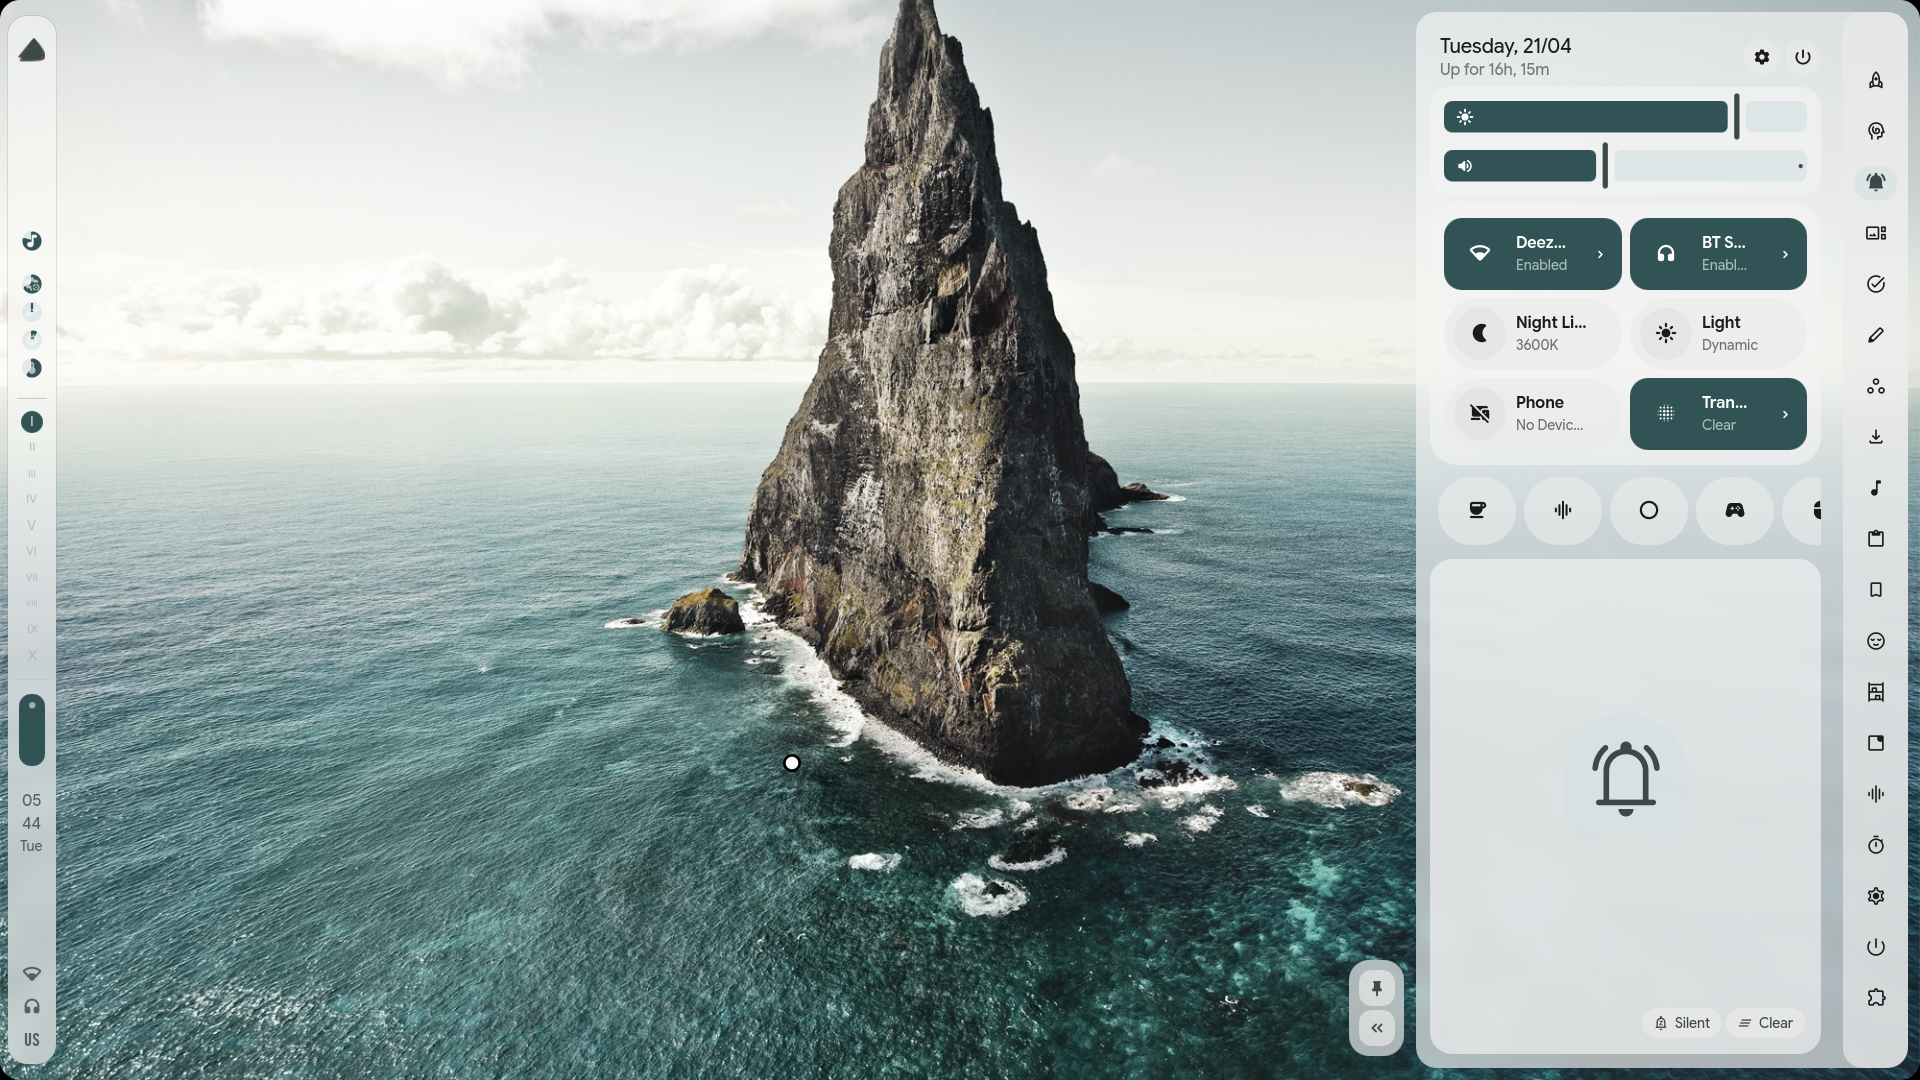The width and height of the screenshot is (1920, 1080).
Task: Expand the Light Dynamic tile settings
Action: pyautogui.click(x=1718, y=333)
